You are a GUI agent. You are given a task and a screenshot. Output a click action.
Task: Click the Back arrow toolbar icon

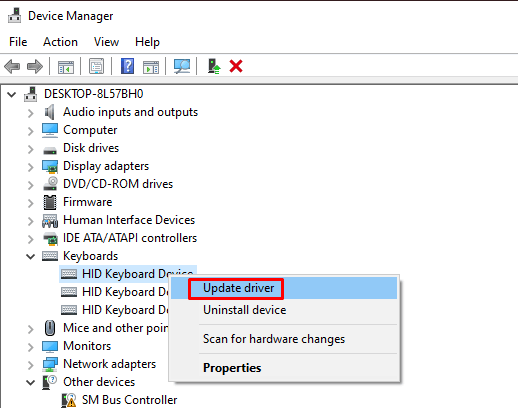pos(12,66)
